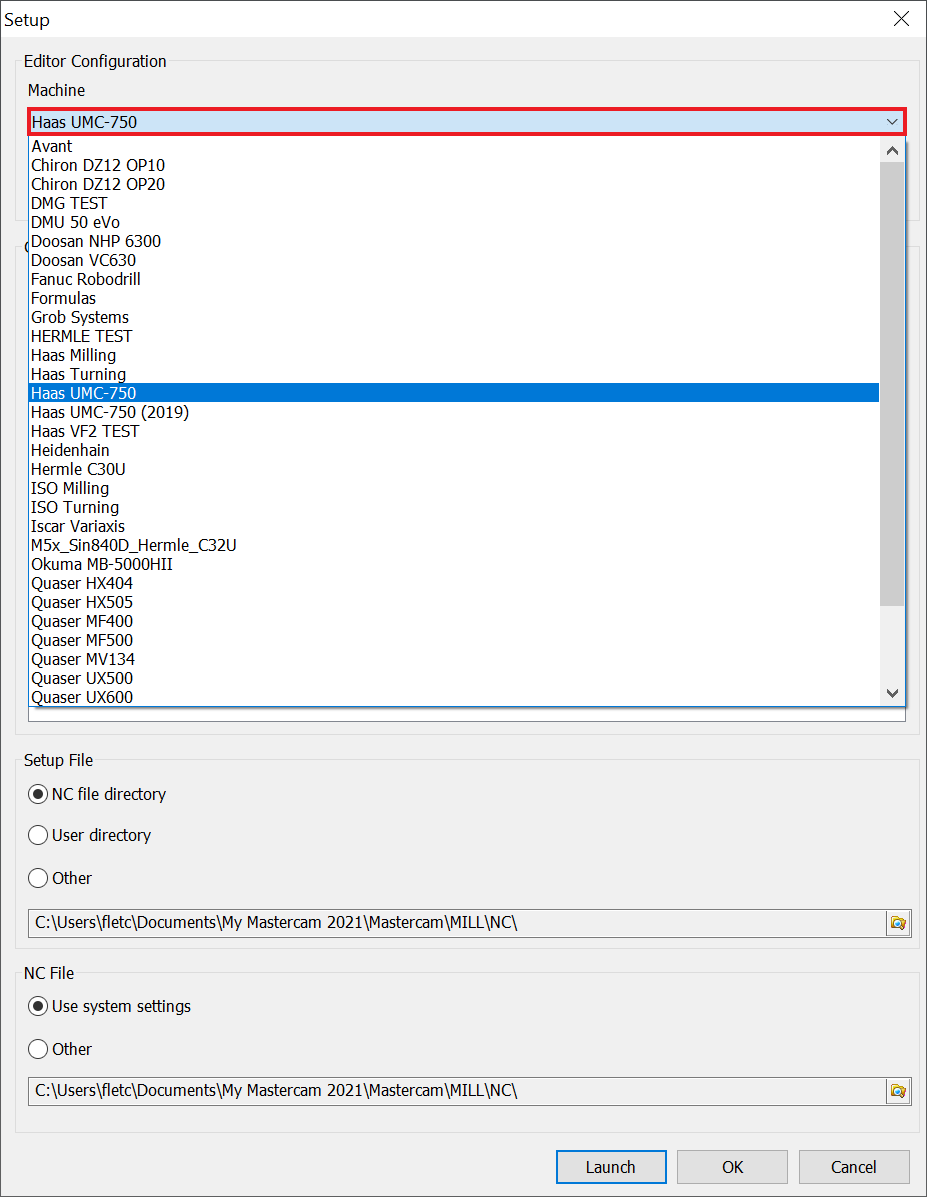Click the machine list scrollbar thumb
The width and height of the screenshot is (927, 1197).
[x=892, y=384]
